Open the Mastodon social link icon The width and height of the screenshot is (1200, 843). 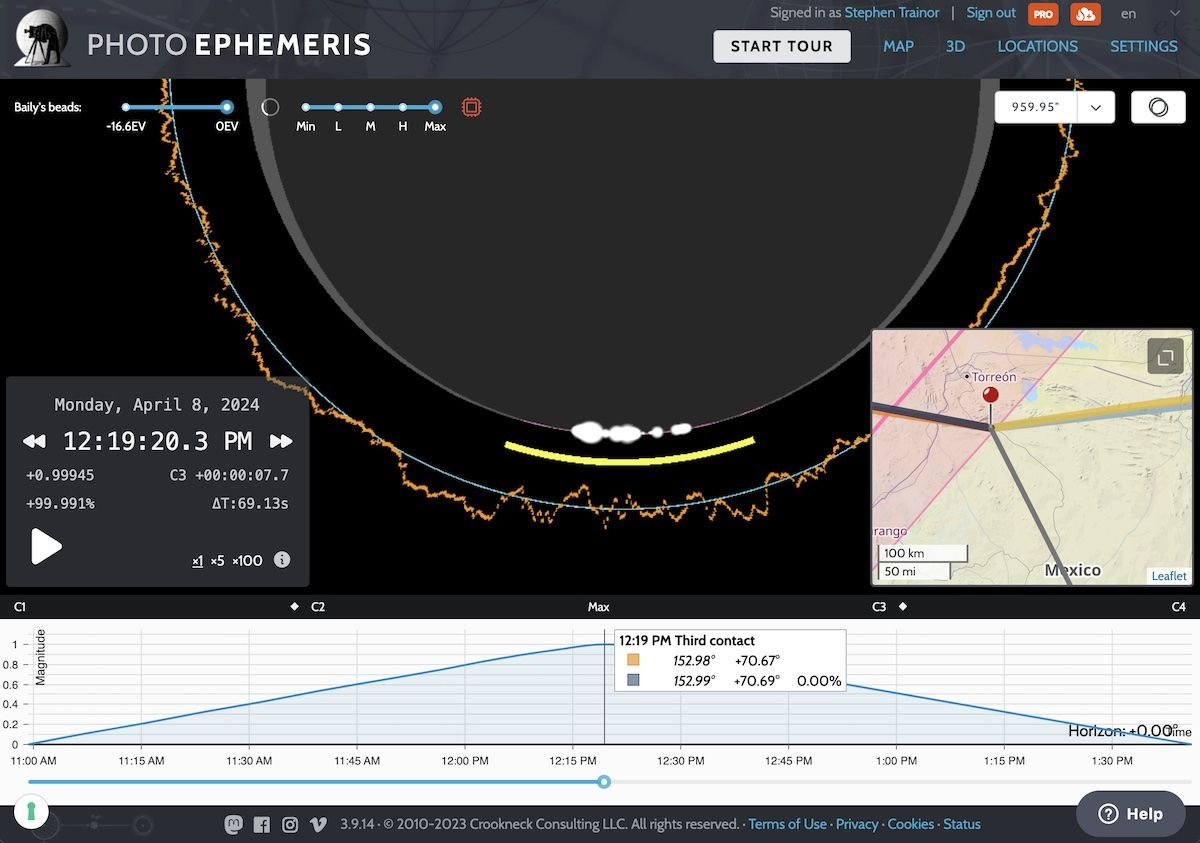coord(233,824)
